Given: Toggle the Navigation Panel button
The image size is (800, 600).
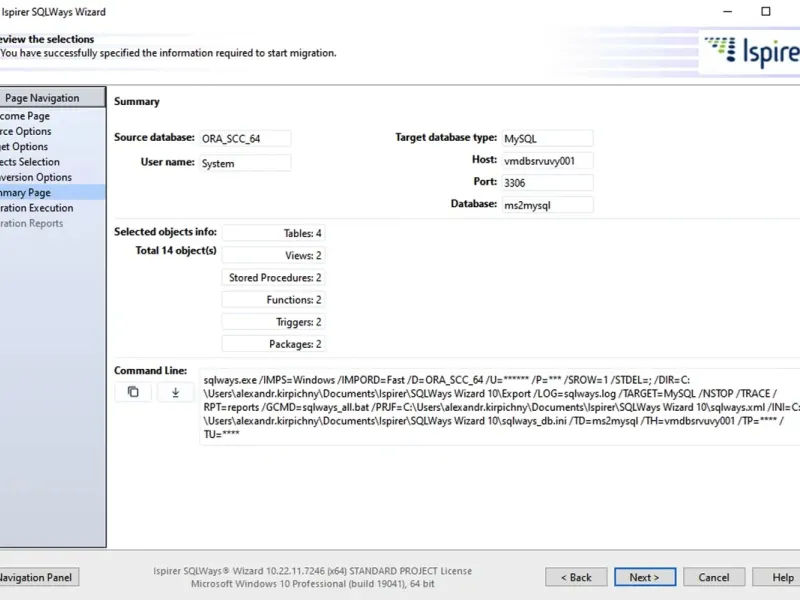Looking at the screenshot, I should click(39, 577).
